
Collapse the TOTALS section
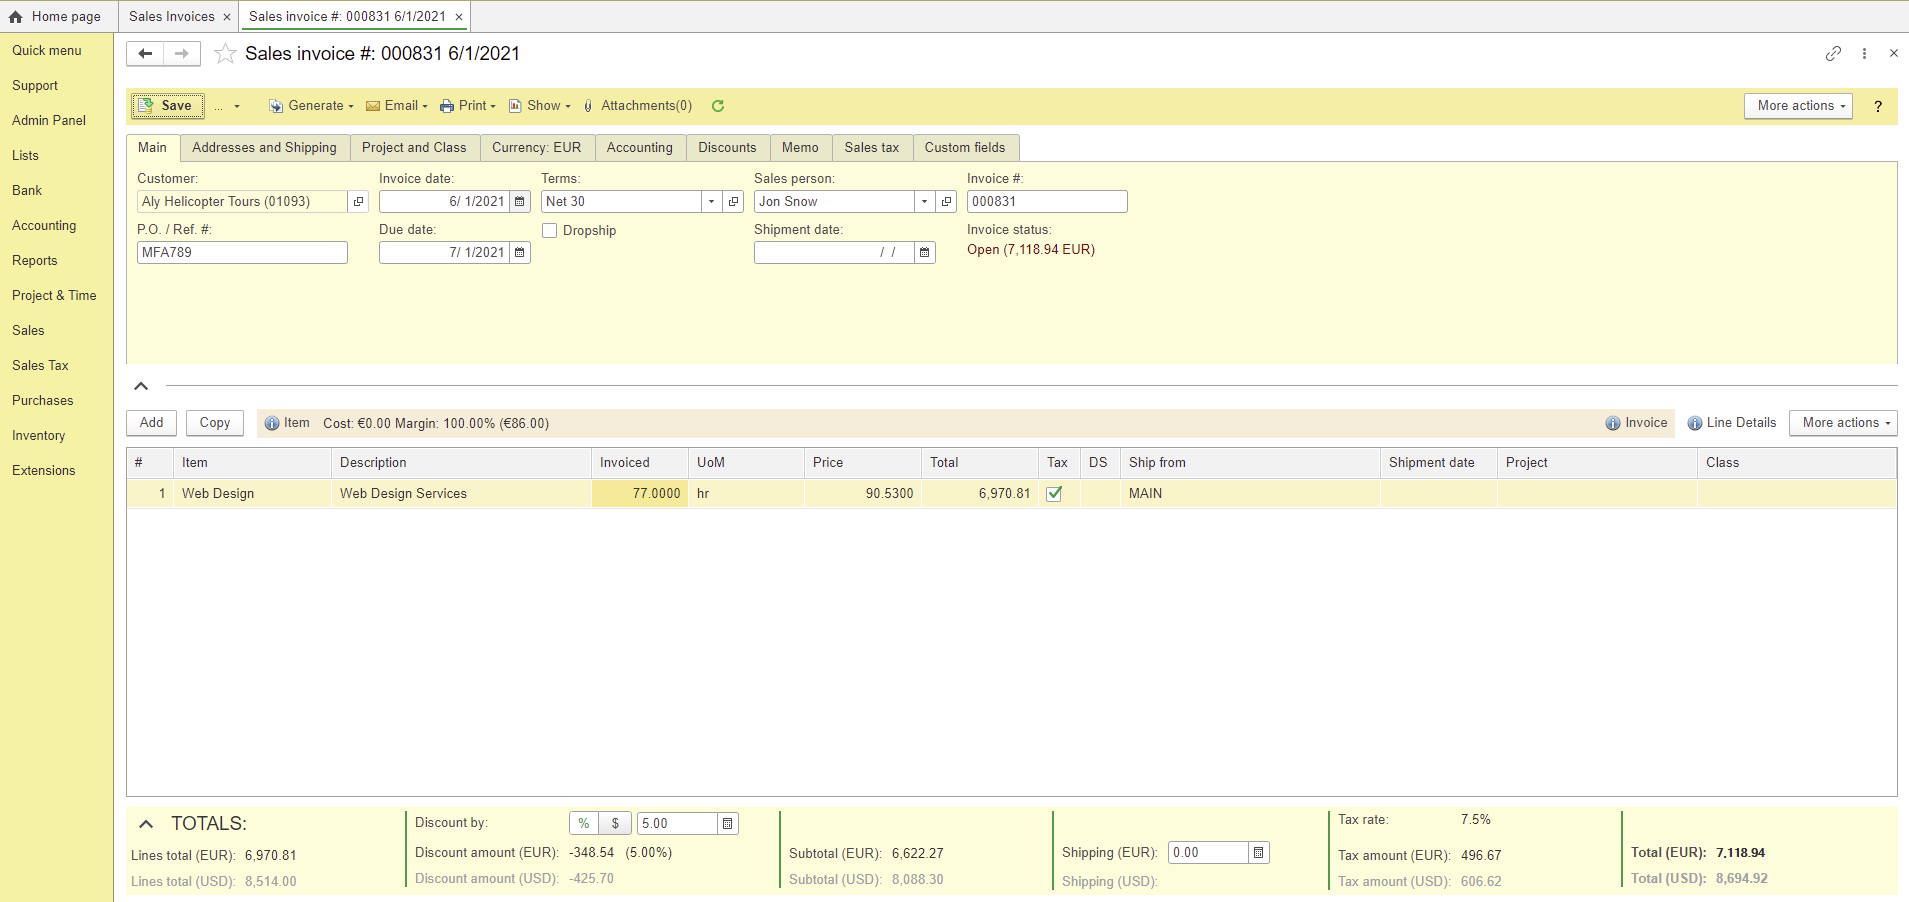146,824
